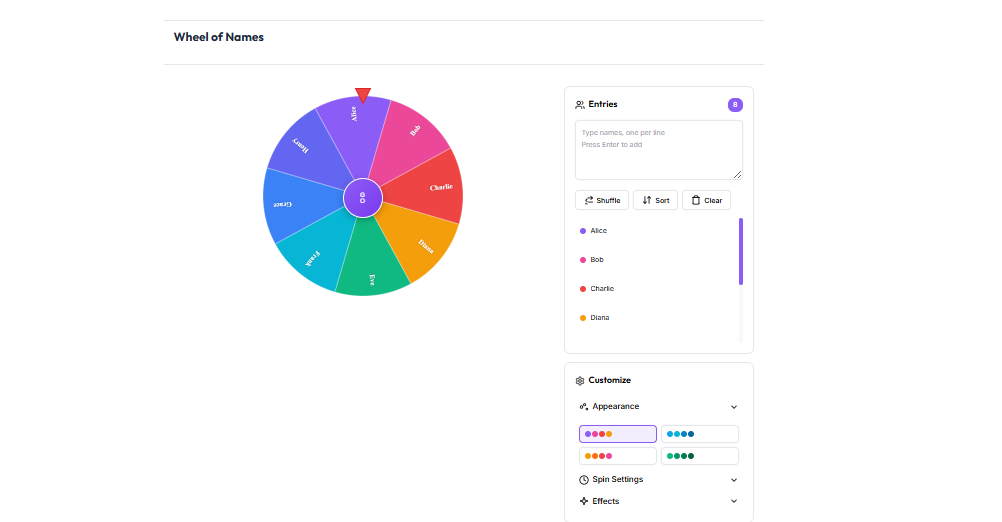
Task: Expand the Spin Settings section
Action: 659,479
